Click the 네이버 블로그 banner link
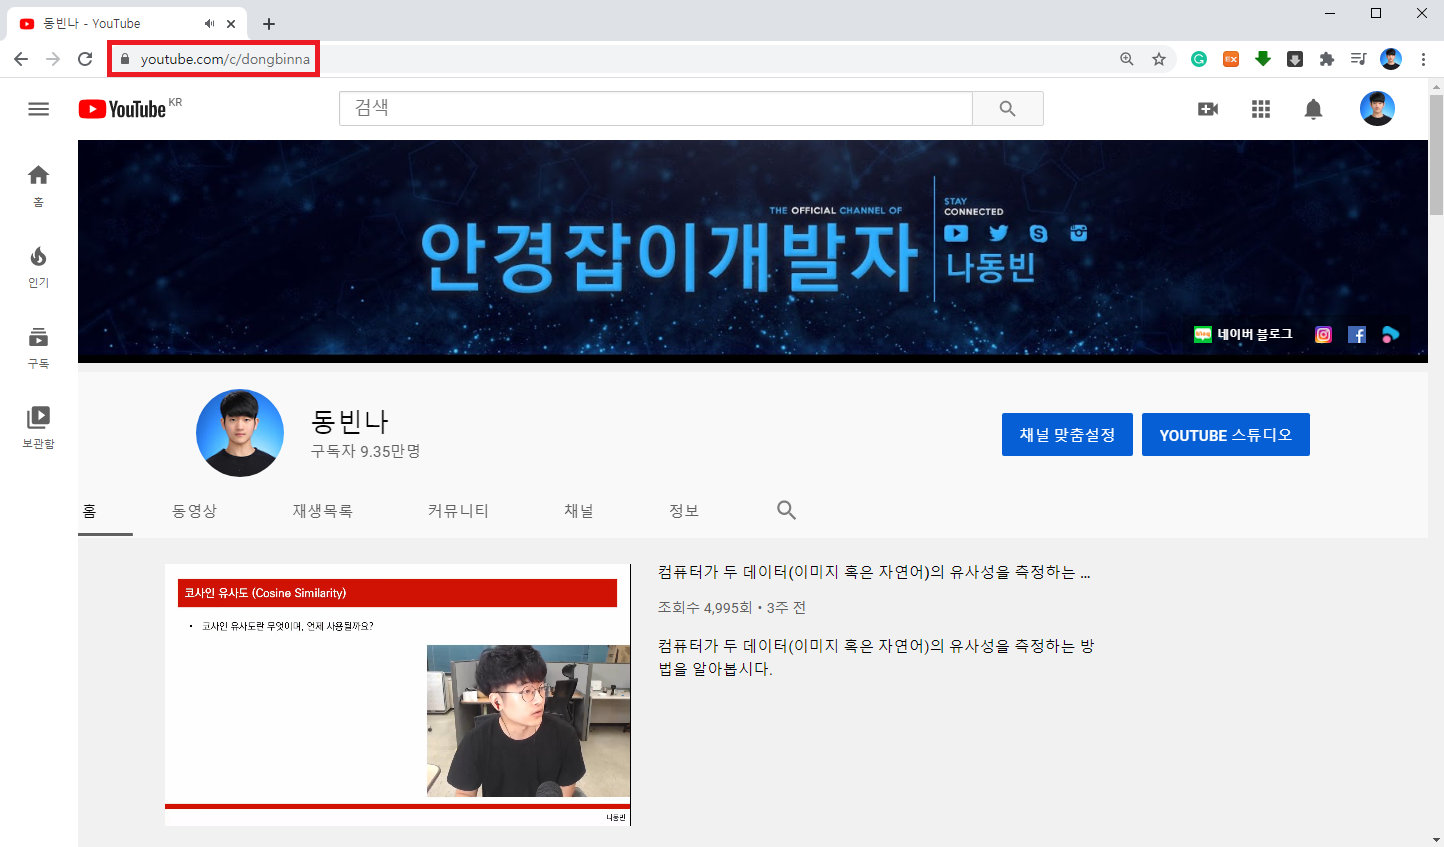Image resolution: width=1444 pixels, height=847 pixels. click(x=1243, y=335)
